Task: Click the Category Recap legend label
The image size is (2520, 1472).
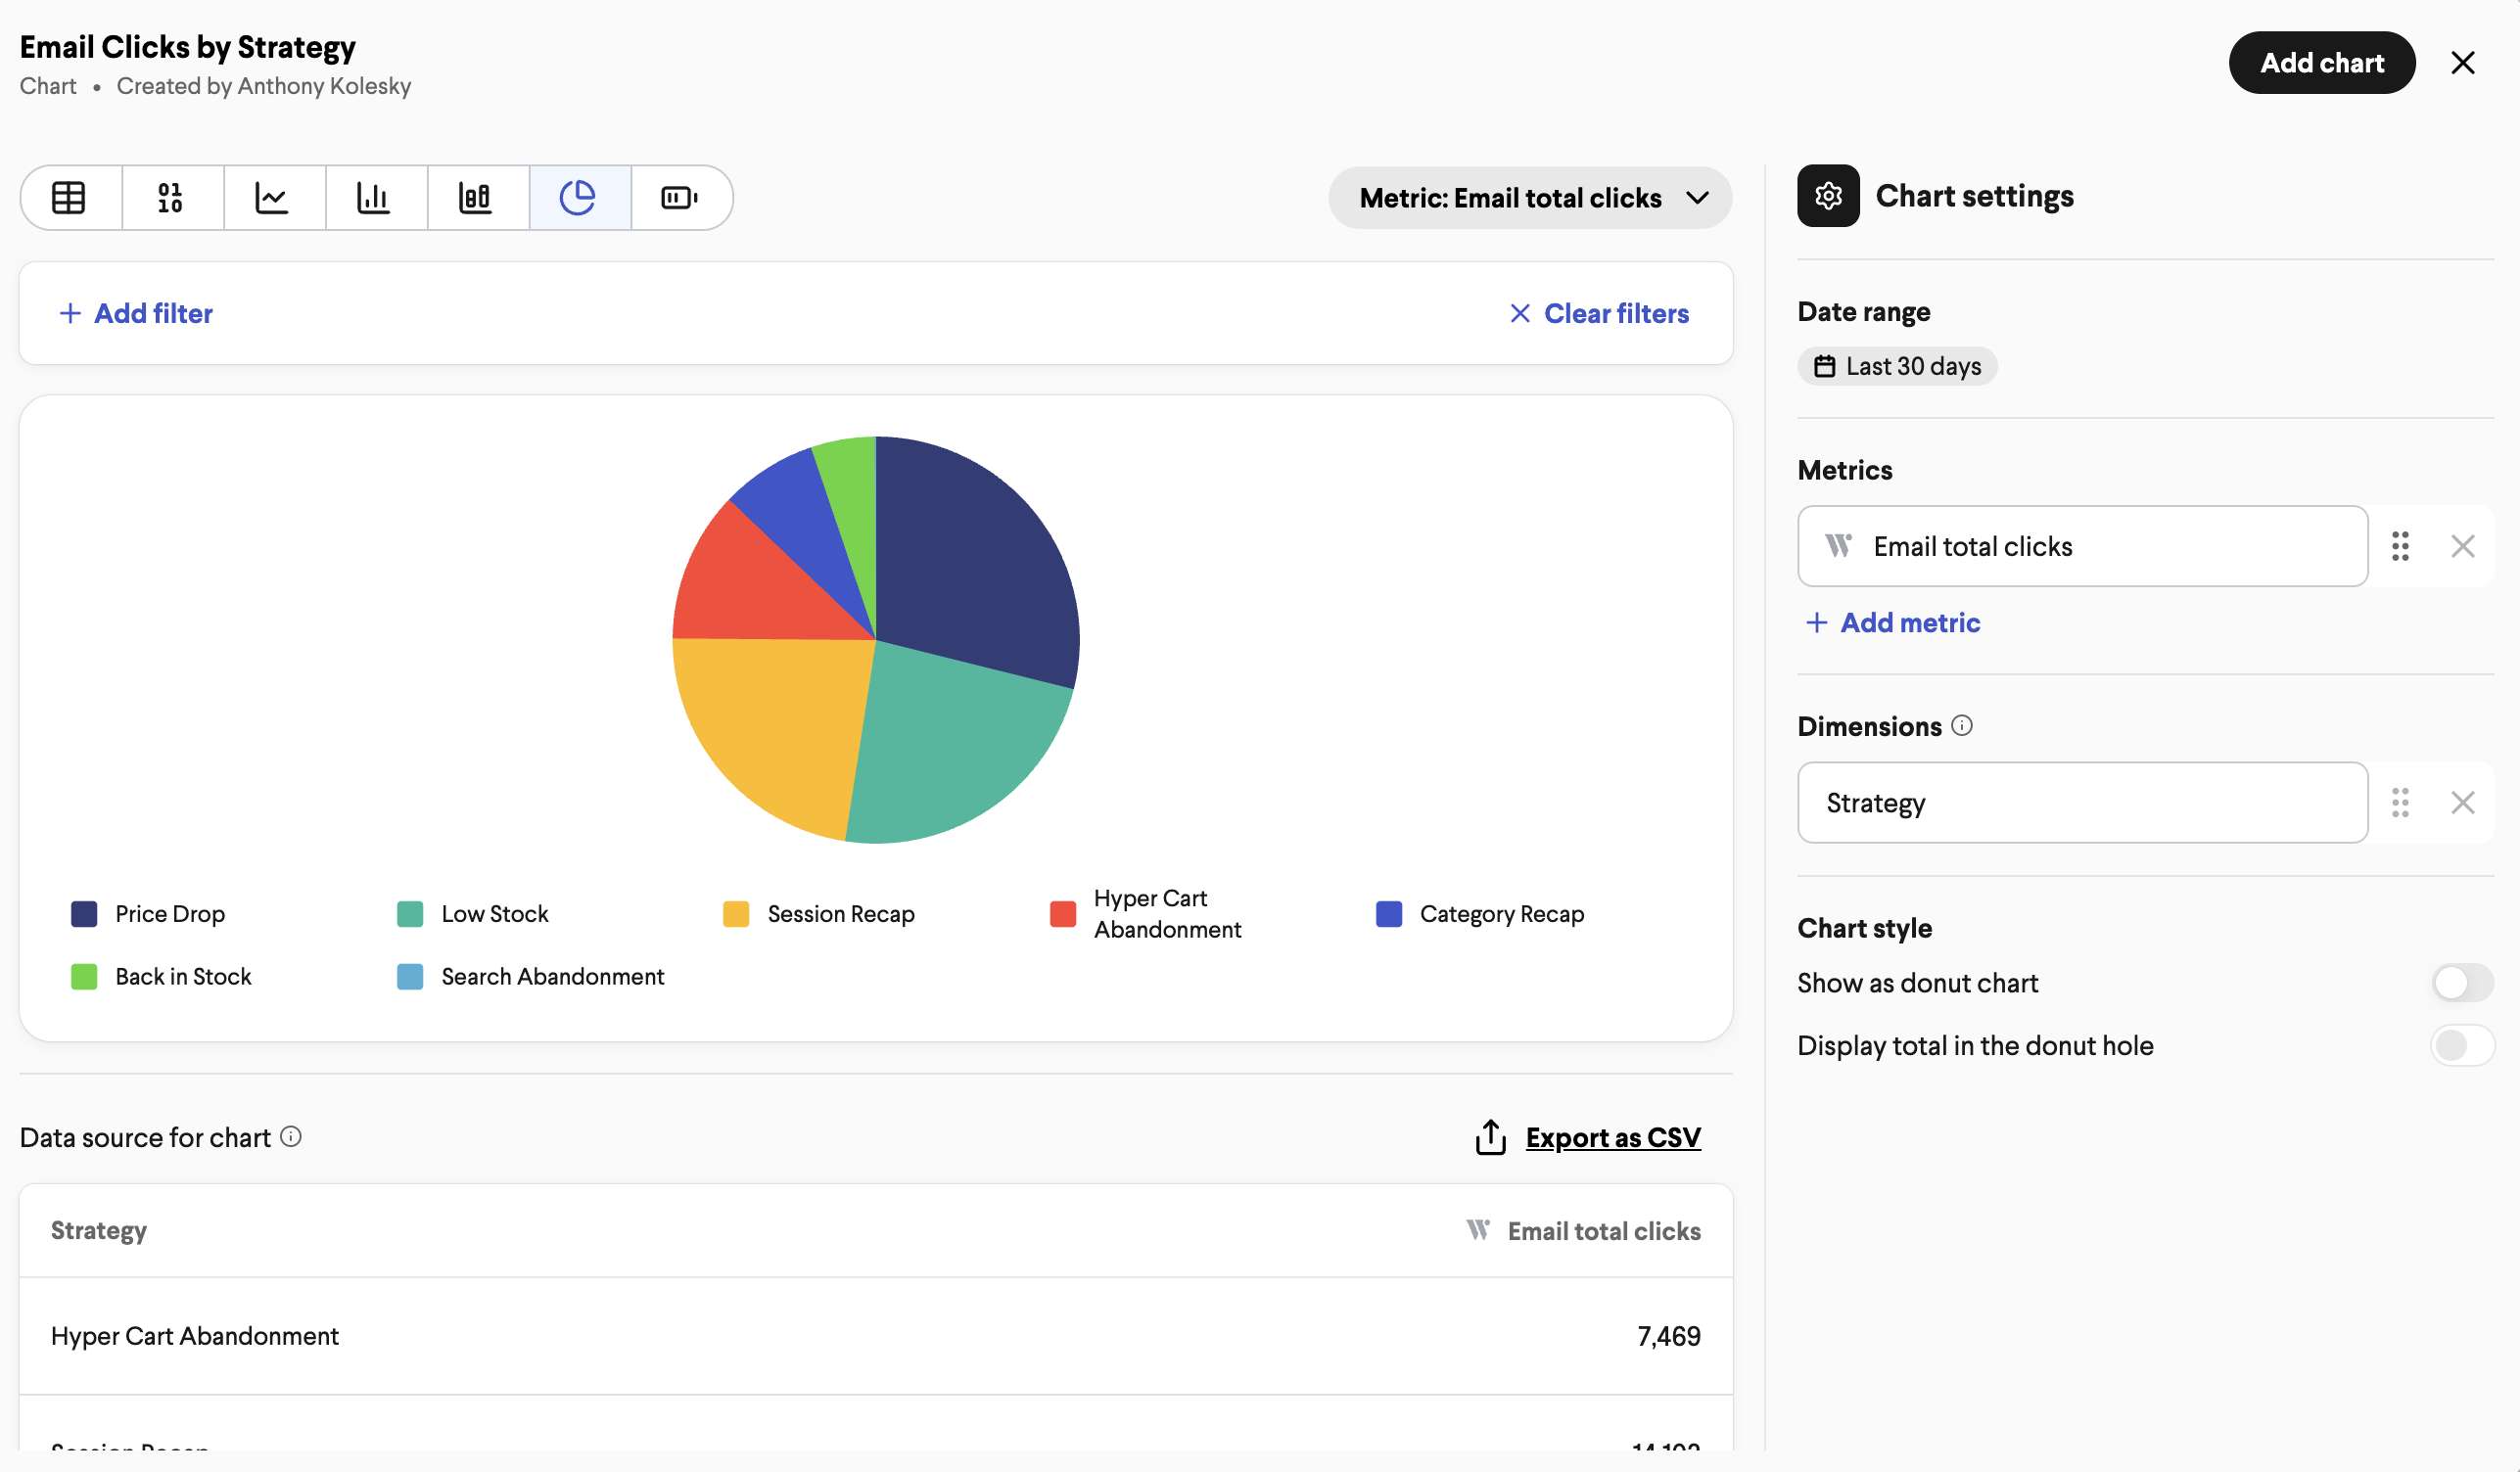Action: (x=1502, y=913)
